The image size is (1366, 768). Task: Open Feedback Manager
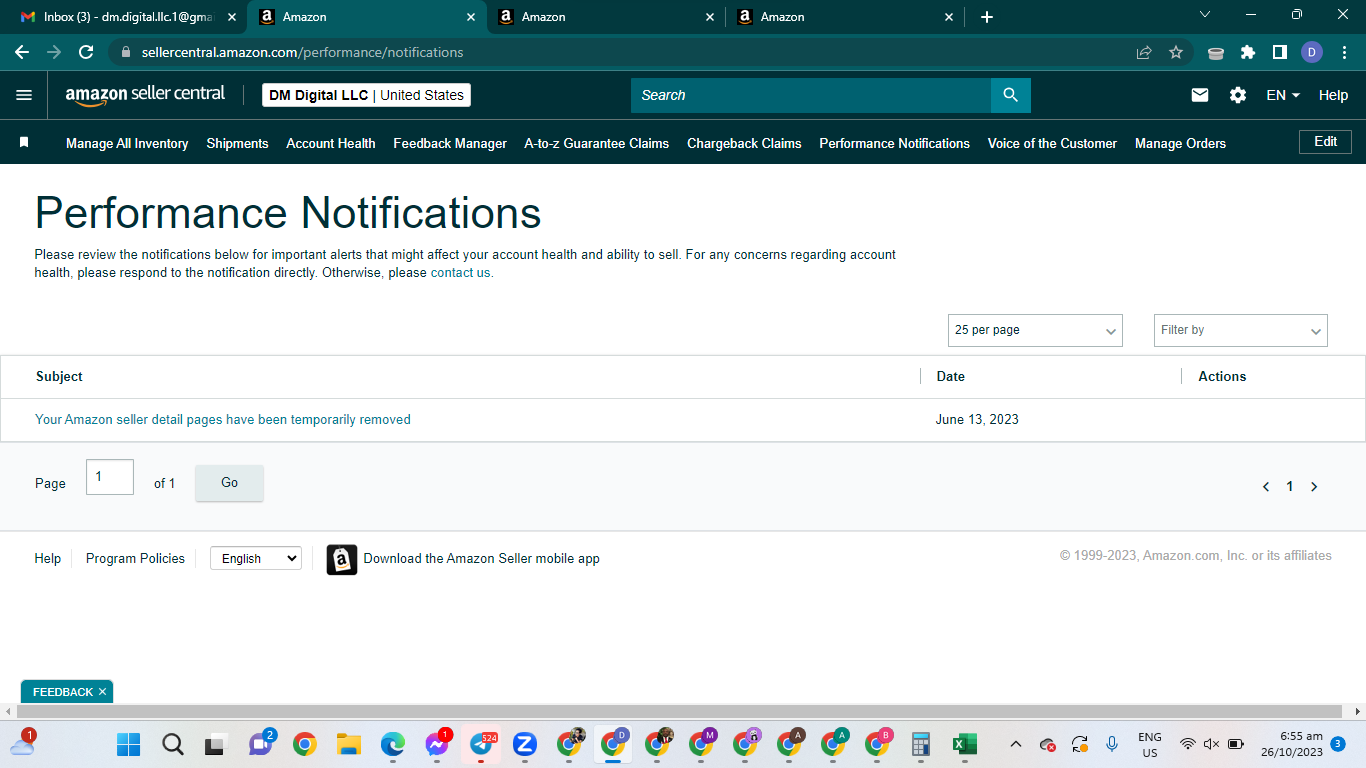pyautogui.click(x=450, y=143)
